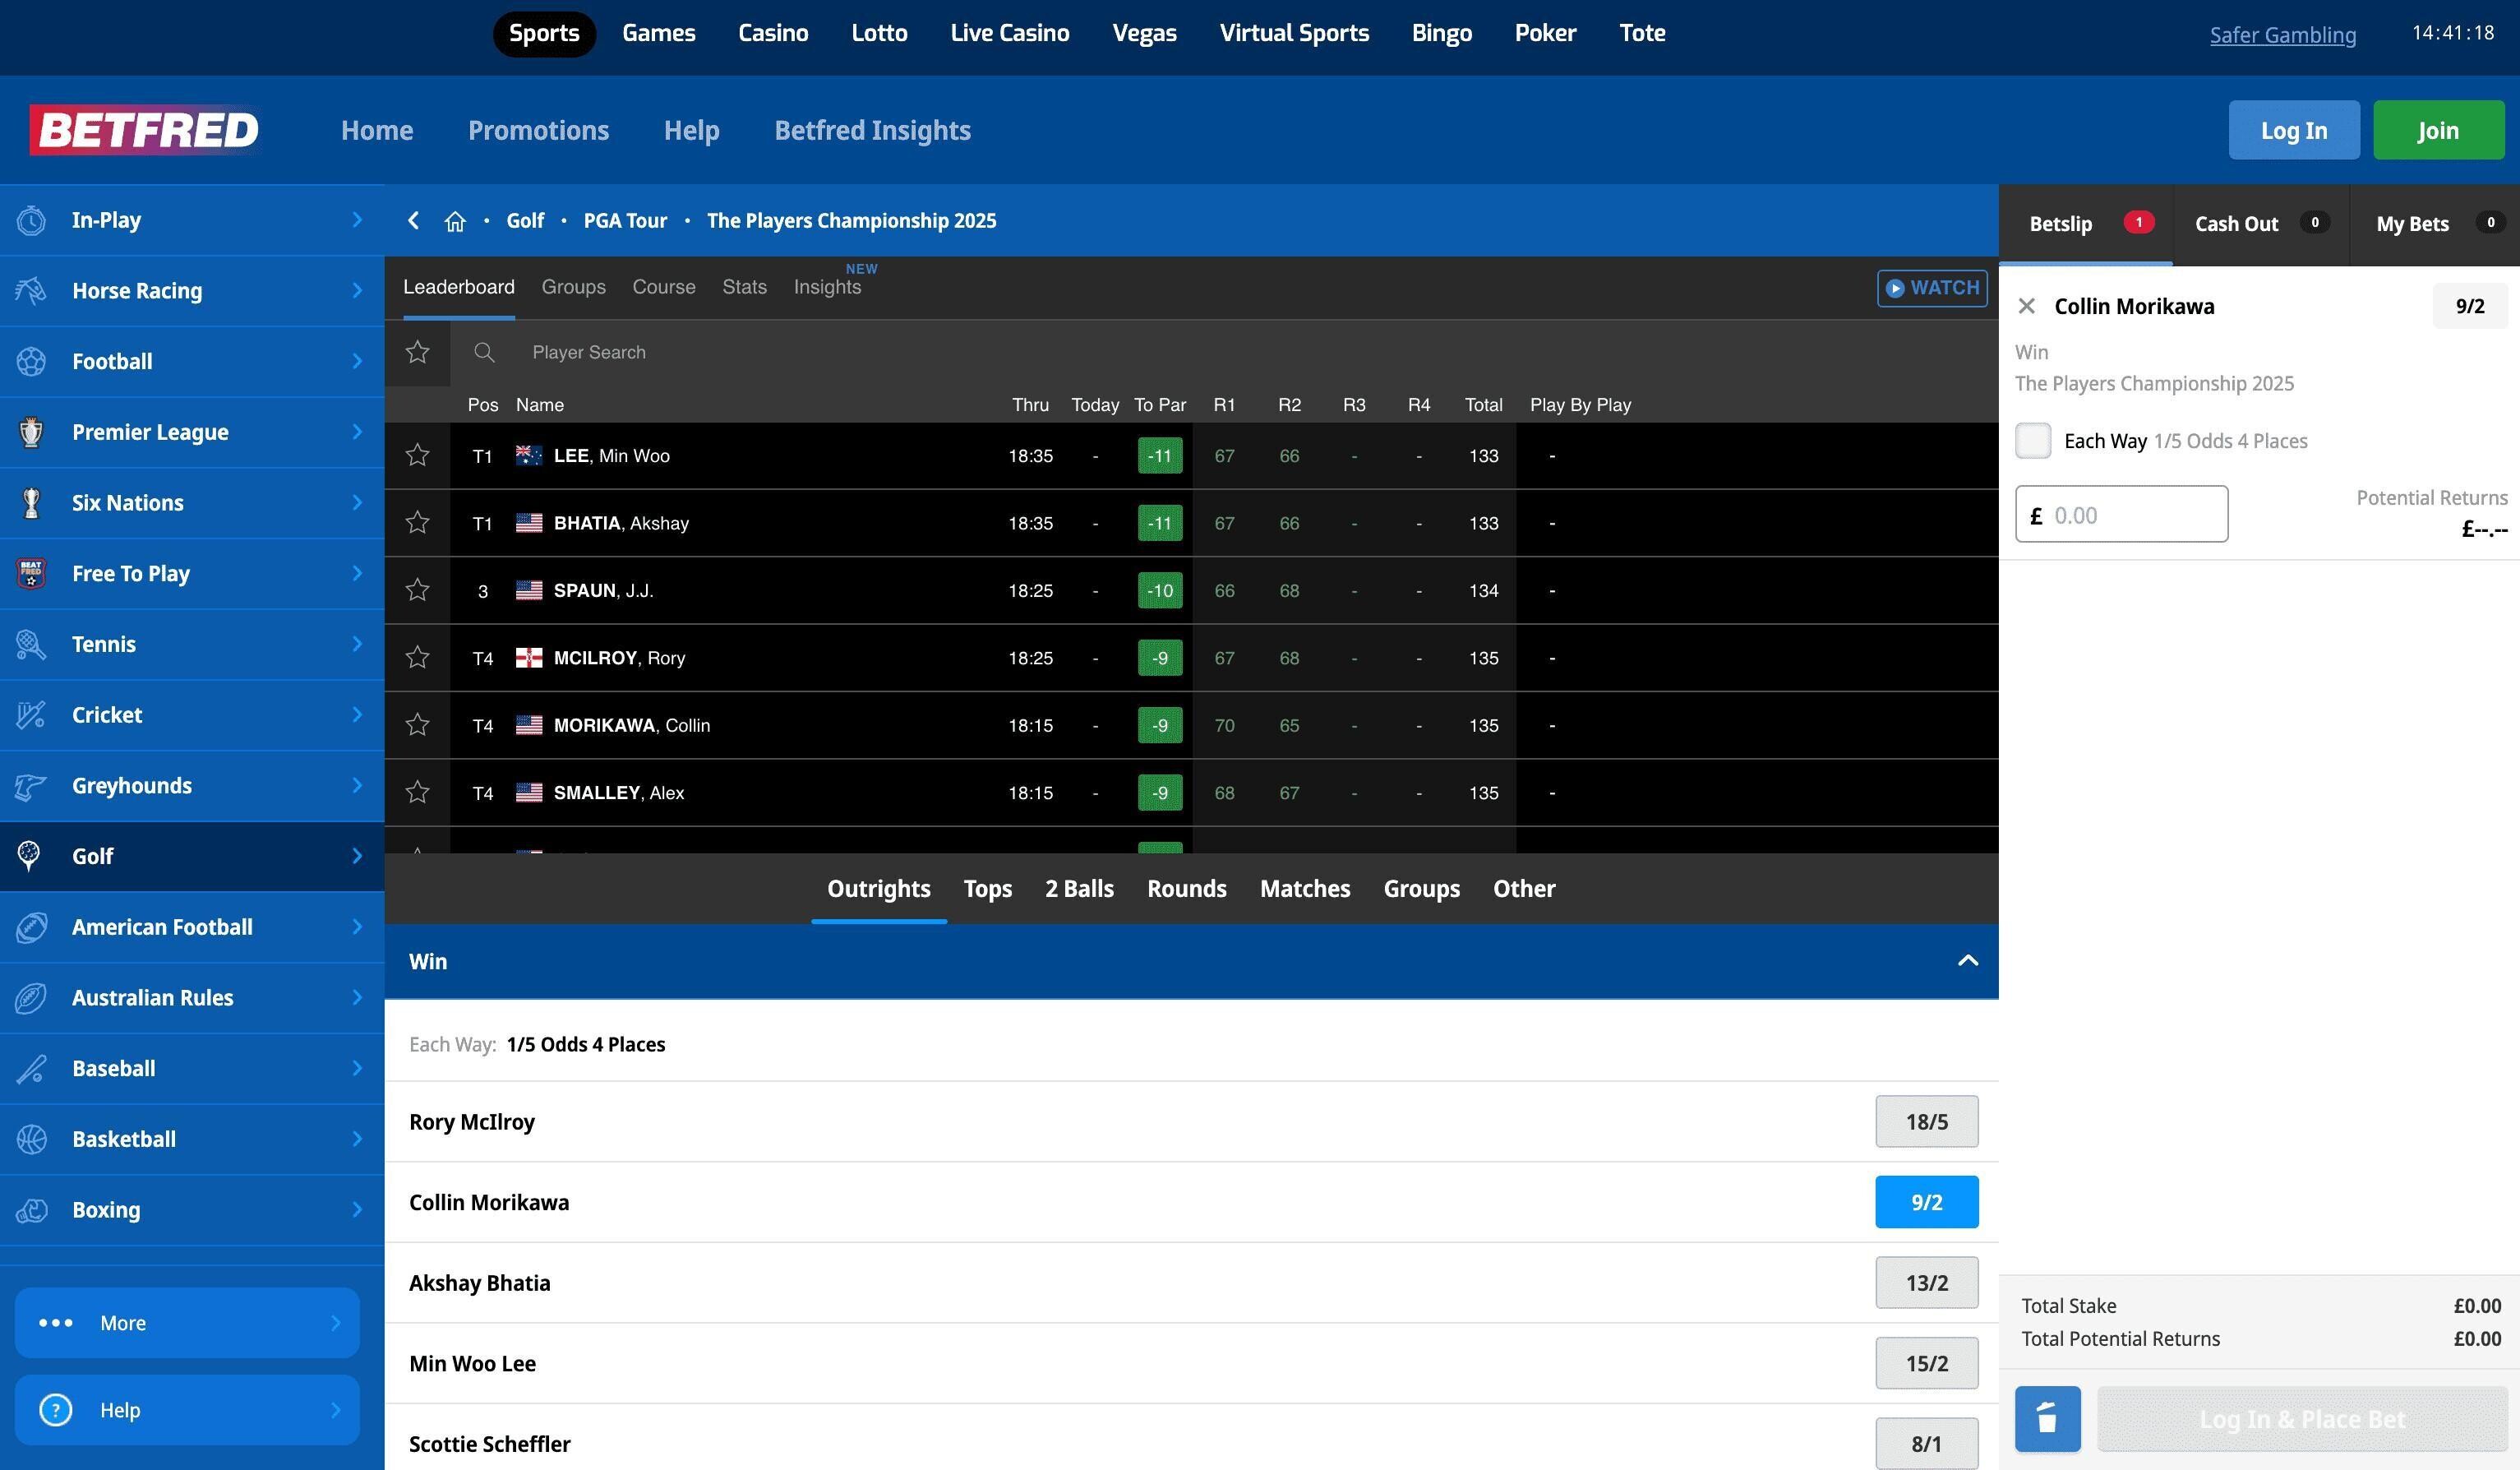
Task: Click PGA Tour in breadcrumb
Action: [x=625, y=221]
